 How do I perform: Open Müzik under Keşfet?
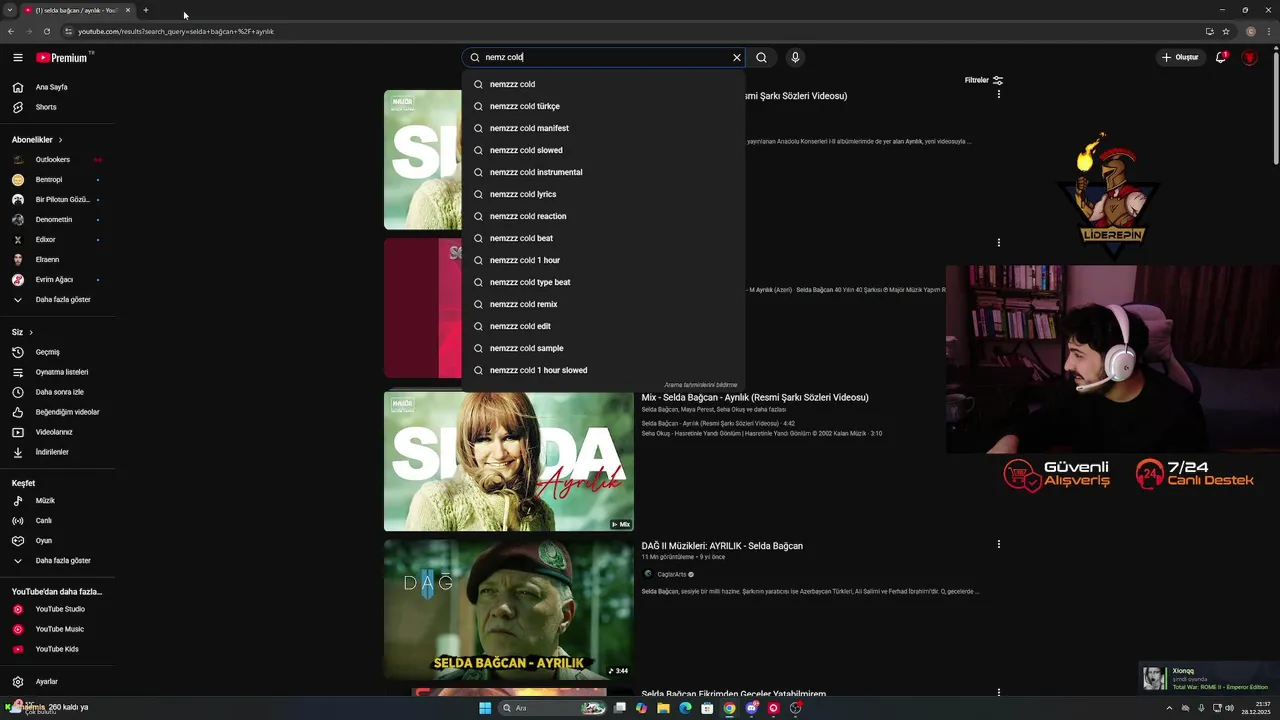[57, 501]
